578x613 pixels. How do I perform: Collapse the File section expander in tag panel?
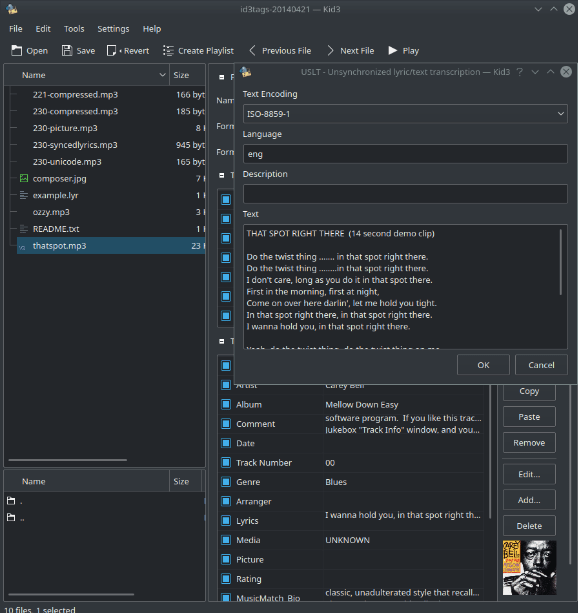click(222, 77)
